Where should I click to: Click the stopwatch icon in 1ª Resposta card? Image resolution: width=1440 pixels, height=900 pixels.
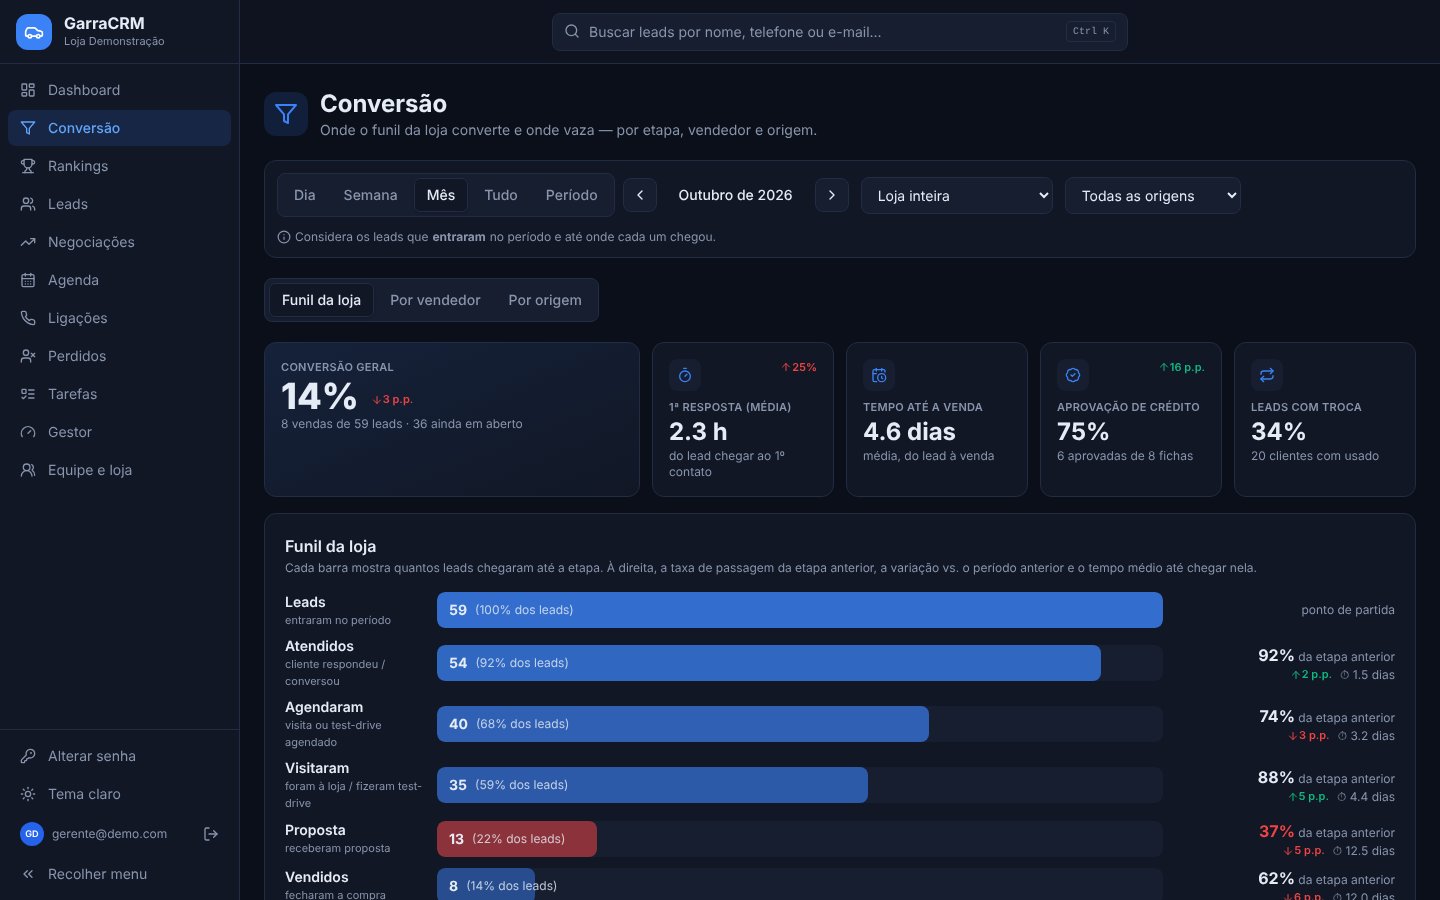point(685,375)
